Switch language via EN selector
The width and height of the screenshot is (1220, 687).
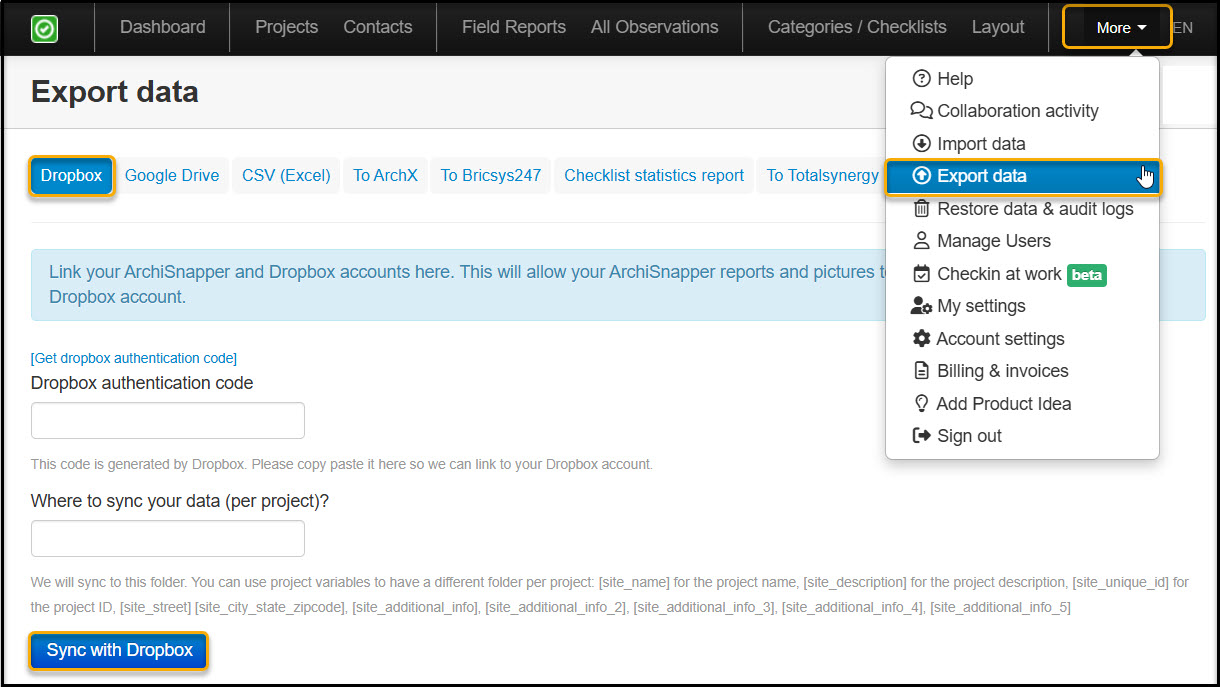pos(1182,28)
